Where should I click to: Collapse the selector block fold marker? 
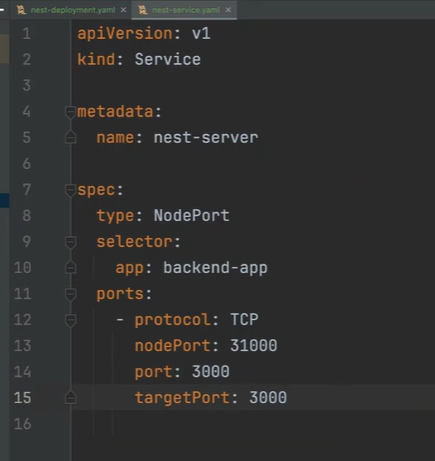[70, 242]
